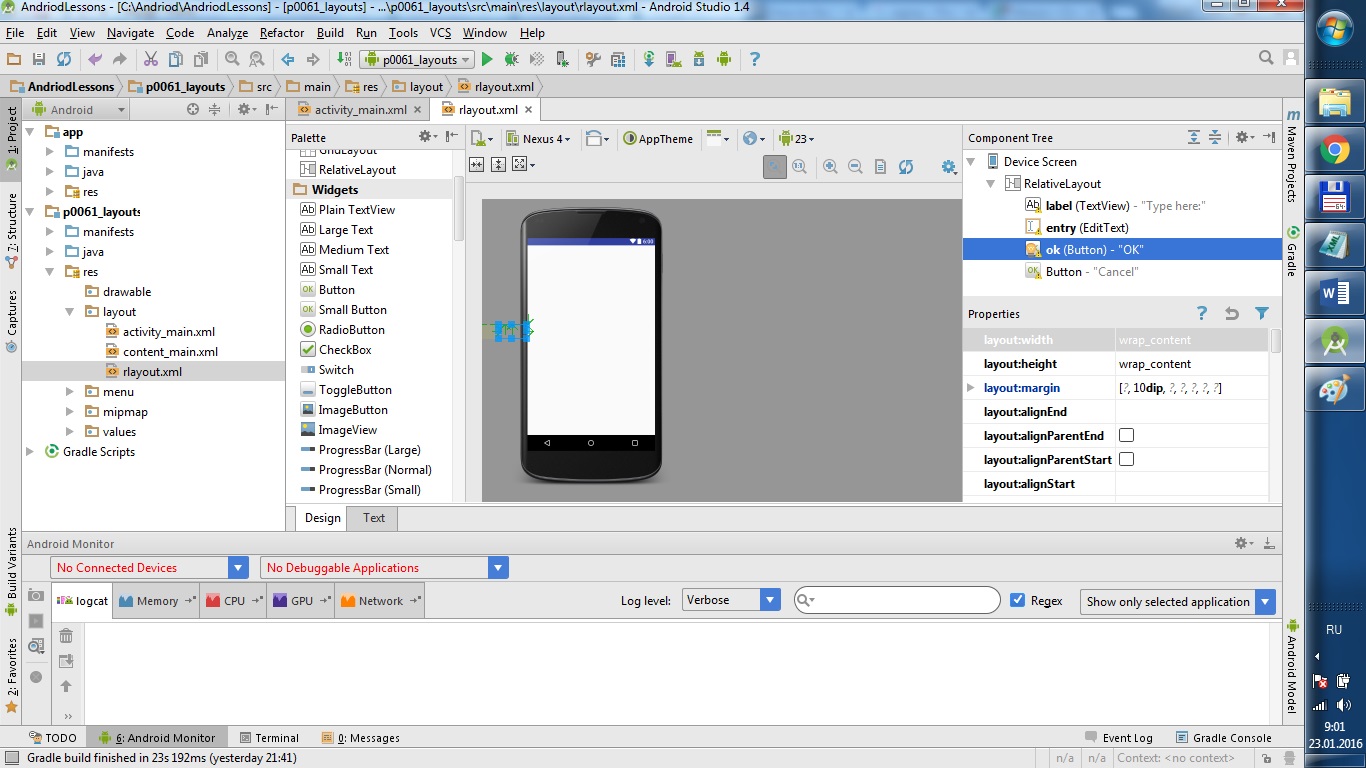Screen dimensions: 1366x768
Task: Click the Copy icon in toolbar
Action: click(176, 60)
